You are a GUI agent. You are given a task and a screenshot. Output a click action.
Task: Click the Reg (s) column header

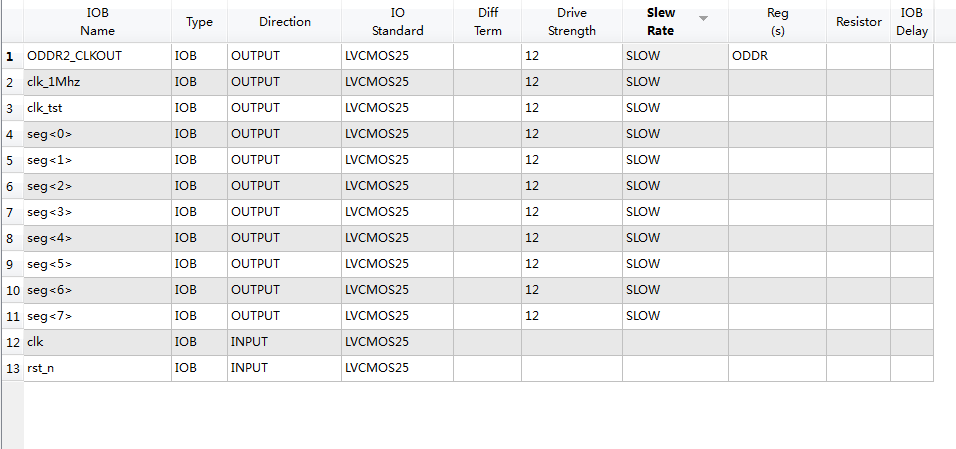(x=777, y=22)
